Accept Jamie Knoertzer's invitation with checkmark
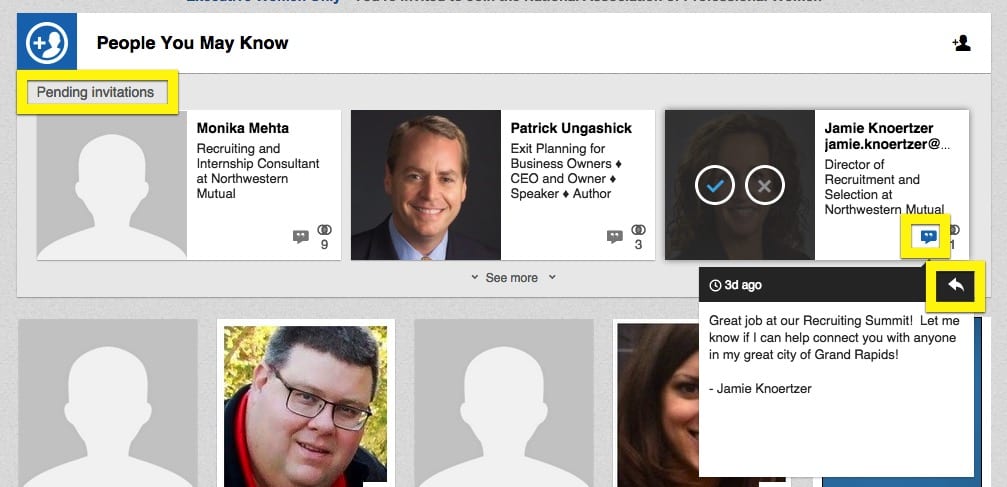 [x=715, y=186]
